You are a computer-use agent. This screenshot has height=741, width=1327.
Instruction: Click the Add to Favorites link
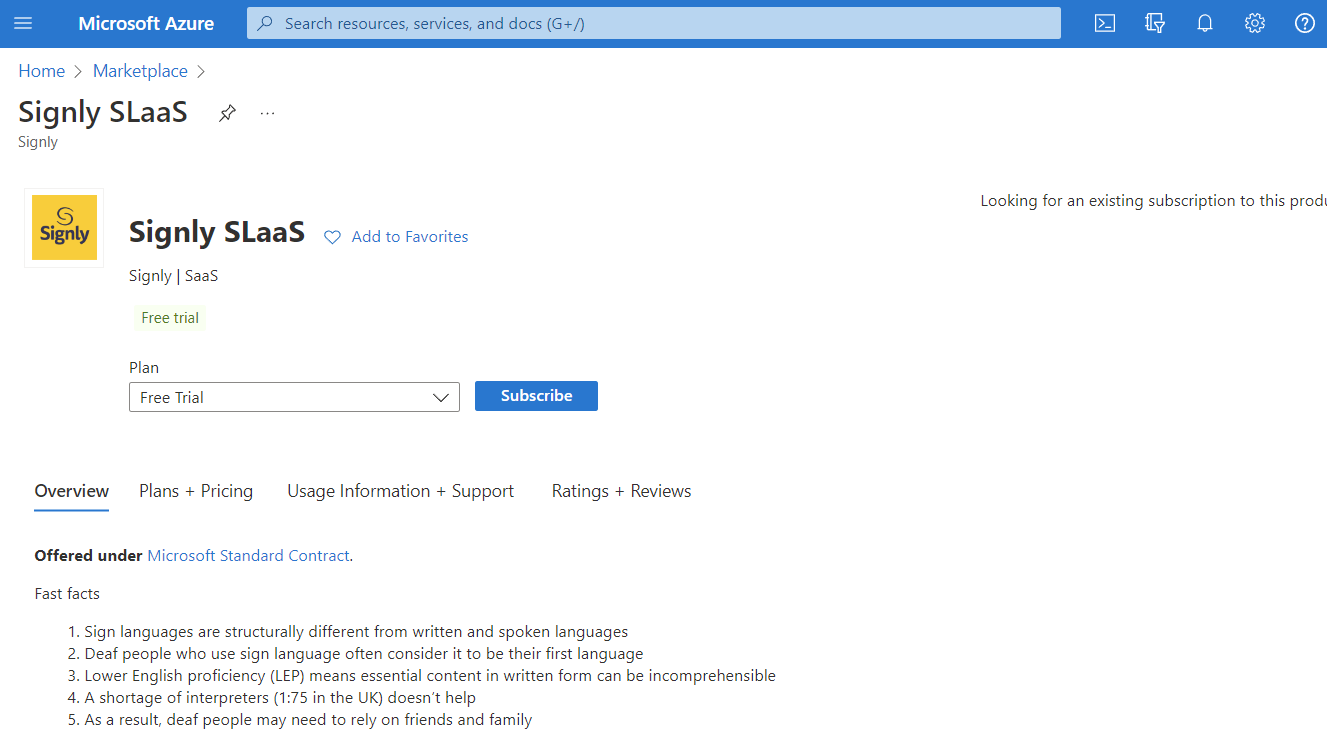point(410,237)
